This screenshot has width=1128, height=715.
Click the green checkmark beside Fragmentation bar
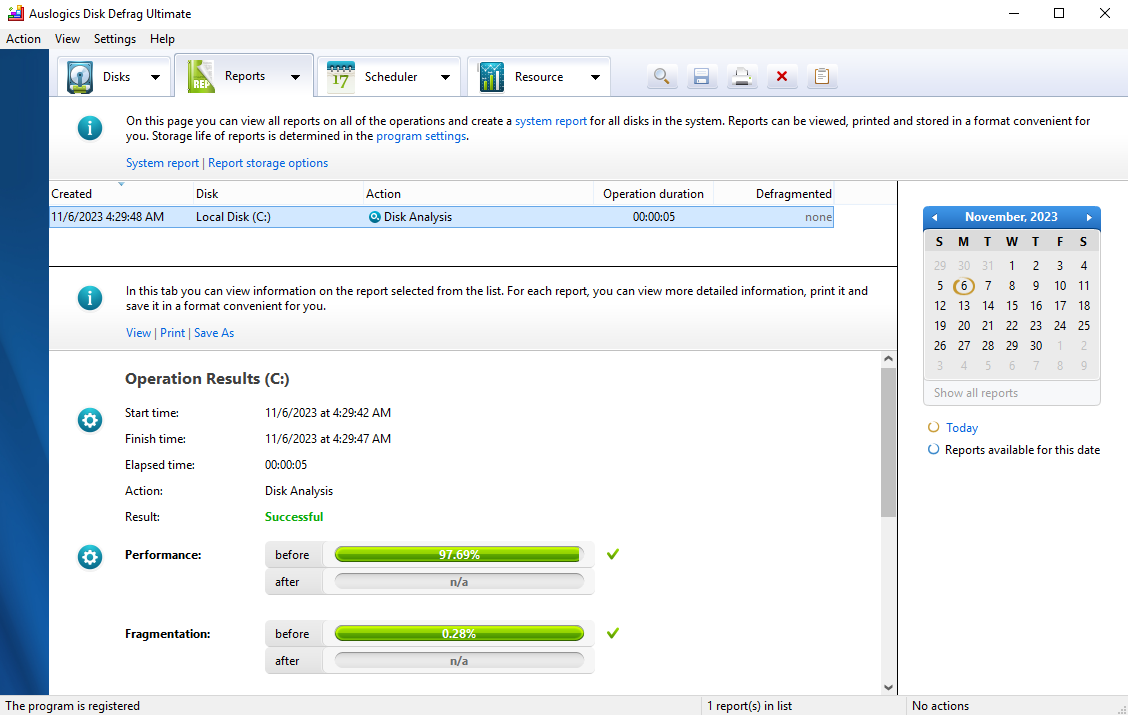coord(613,633)
